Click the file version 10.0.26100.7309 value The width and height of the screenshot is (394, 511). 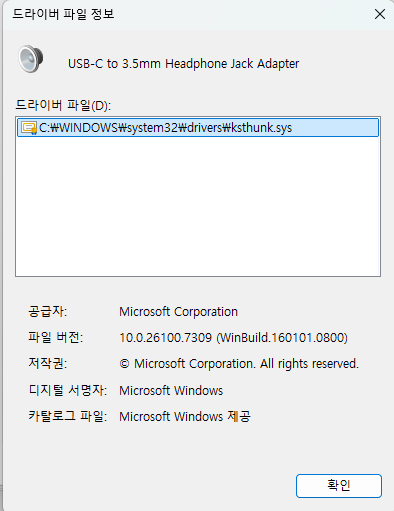click(233, 338)
